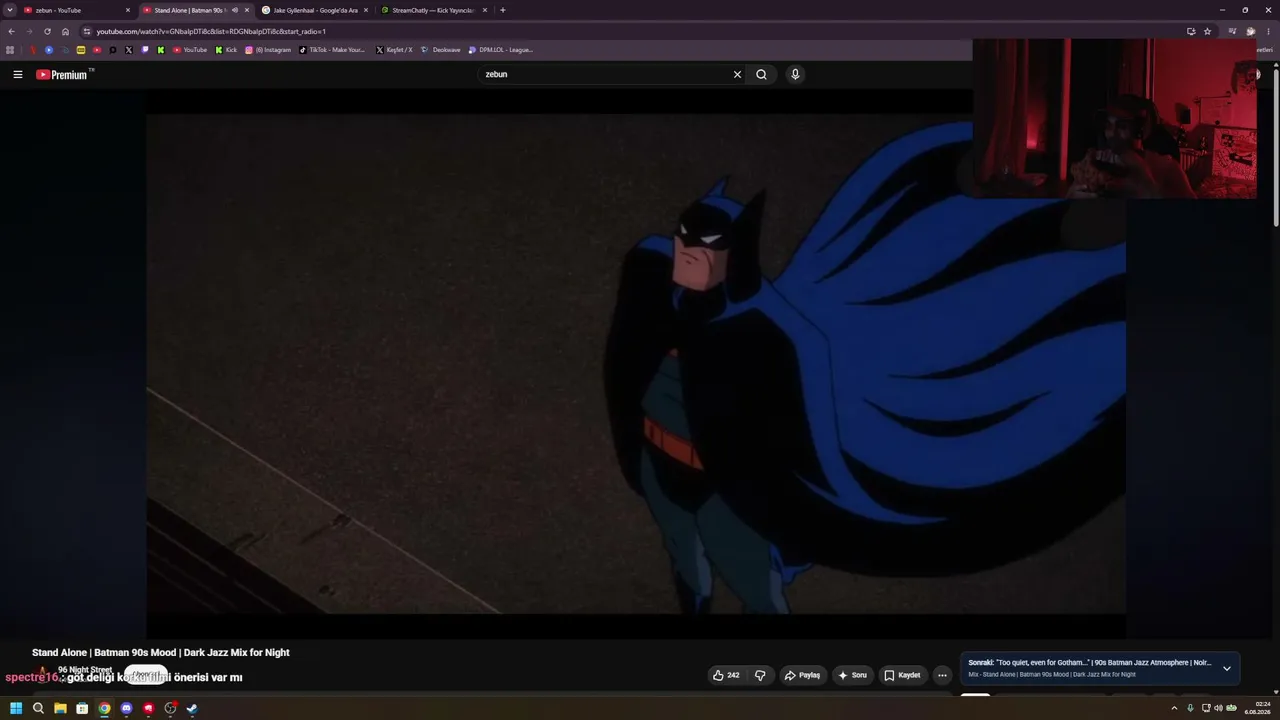
Task: Switch to Chrome in the taskbar
Action: [104, 708]
